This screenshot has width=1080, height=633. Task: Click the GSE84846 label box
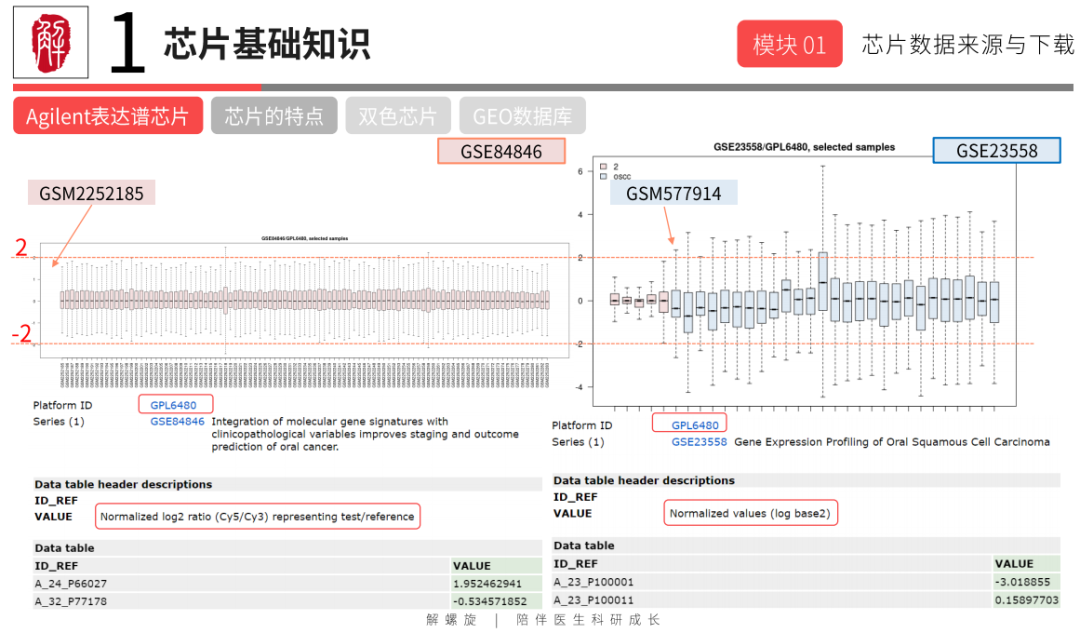(x=501, y=152)
